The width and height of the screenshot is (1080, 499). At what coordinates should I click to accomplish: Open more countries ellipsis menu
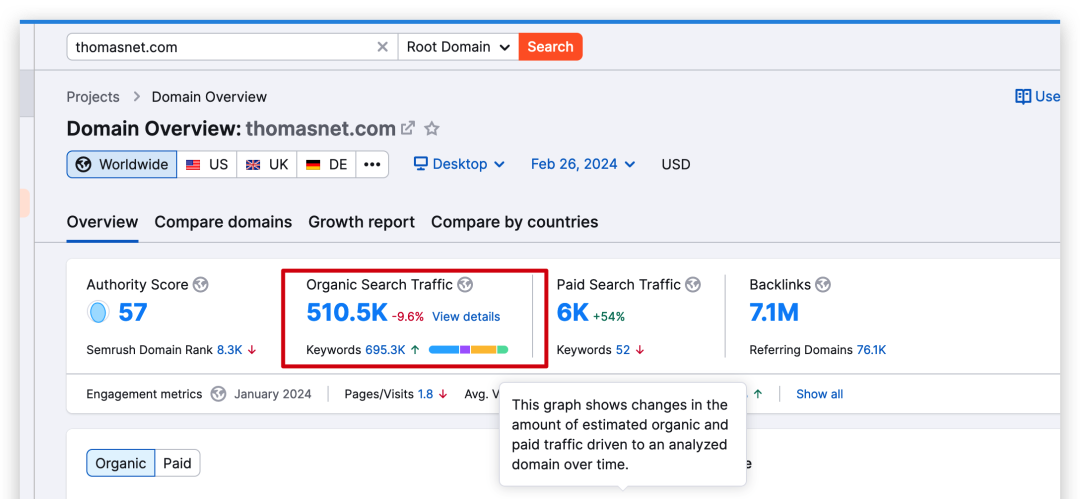372,165
